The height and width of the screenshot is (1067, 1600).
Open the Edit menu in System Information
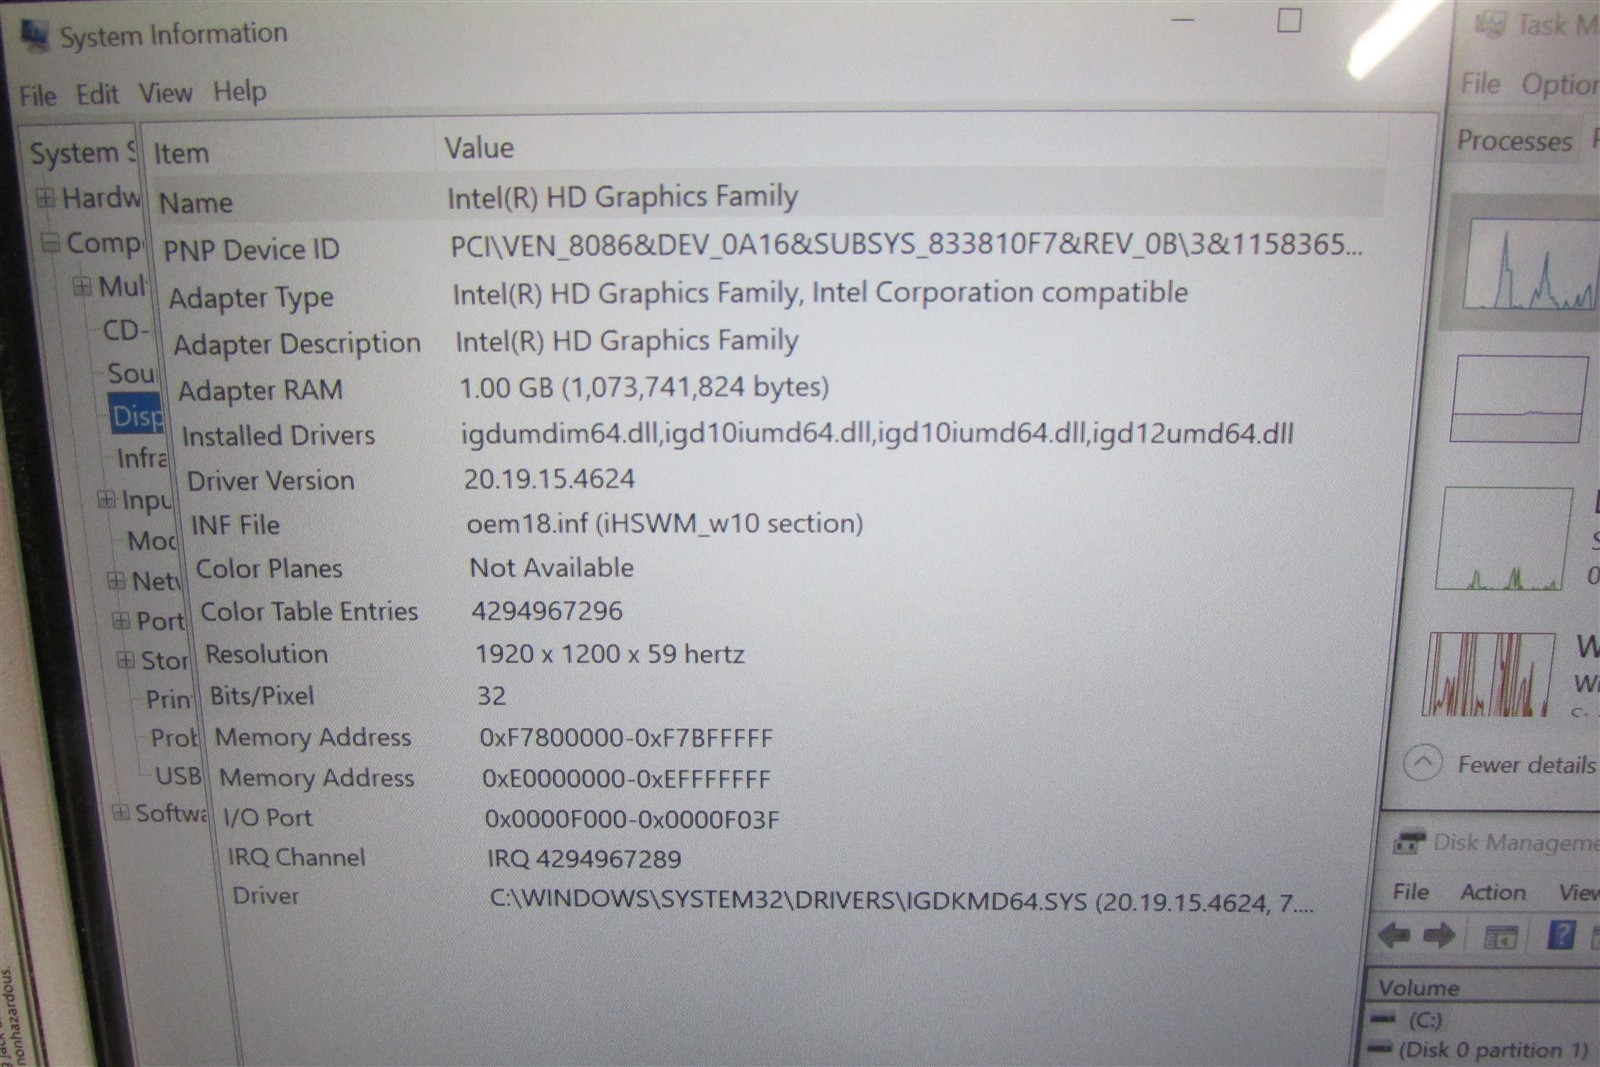[97, 94]
